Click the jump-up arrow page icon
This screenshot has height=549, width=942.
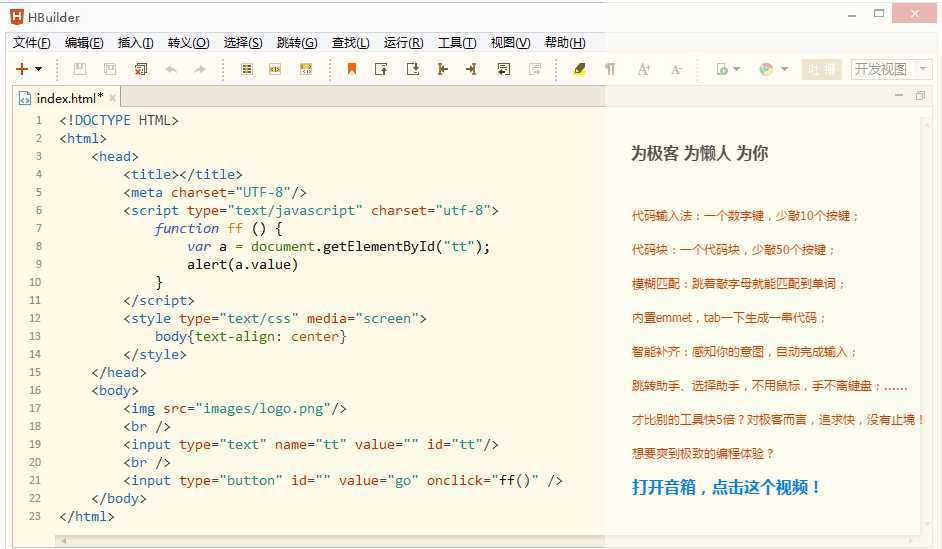click(x=381, y=69)
